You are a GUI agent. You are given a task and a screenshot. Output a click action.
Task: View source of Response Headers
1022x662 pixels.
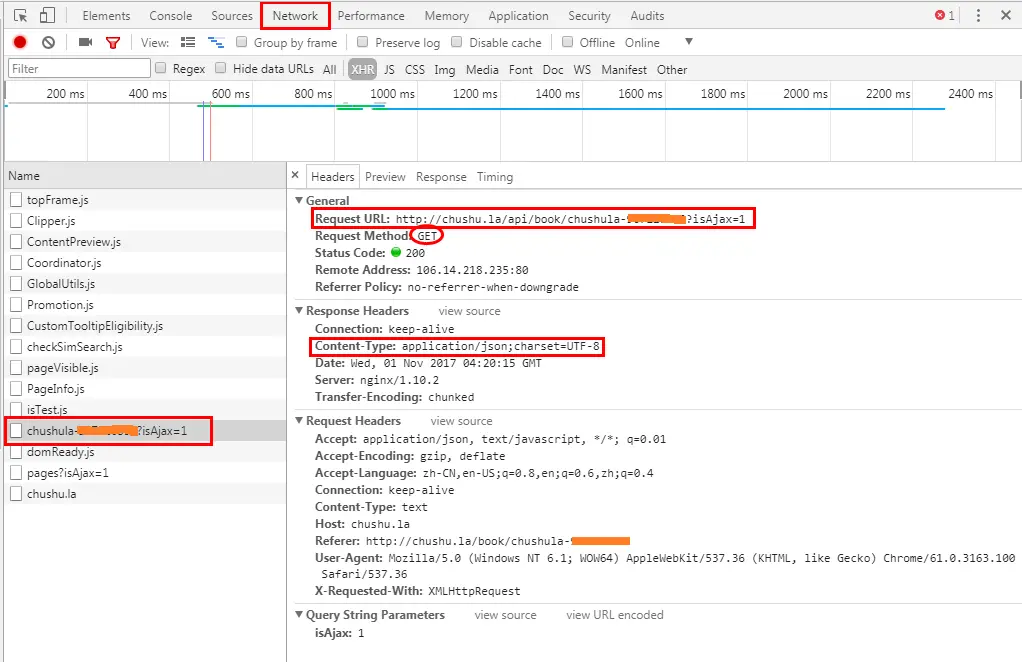[x=469, y=311]
